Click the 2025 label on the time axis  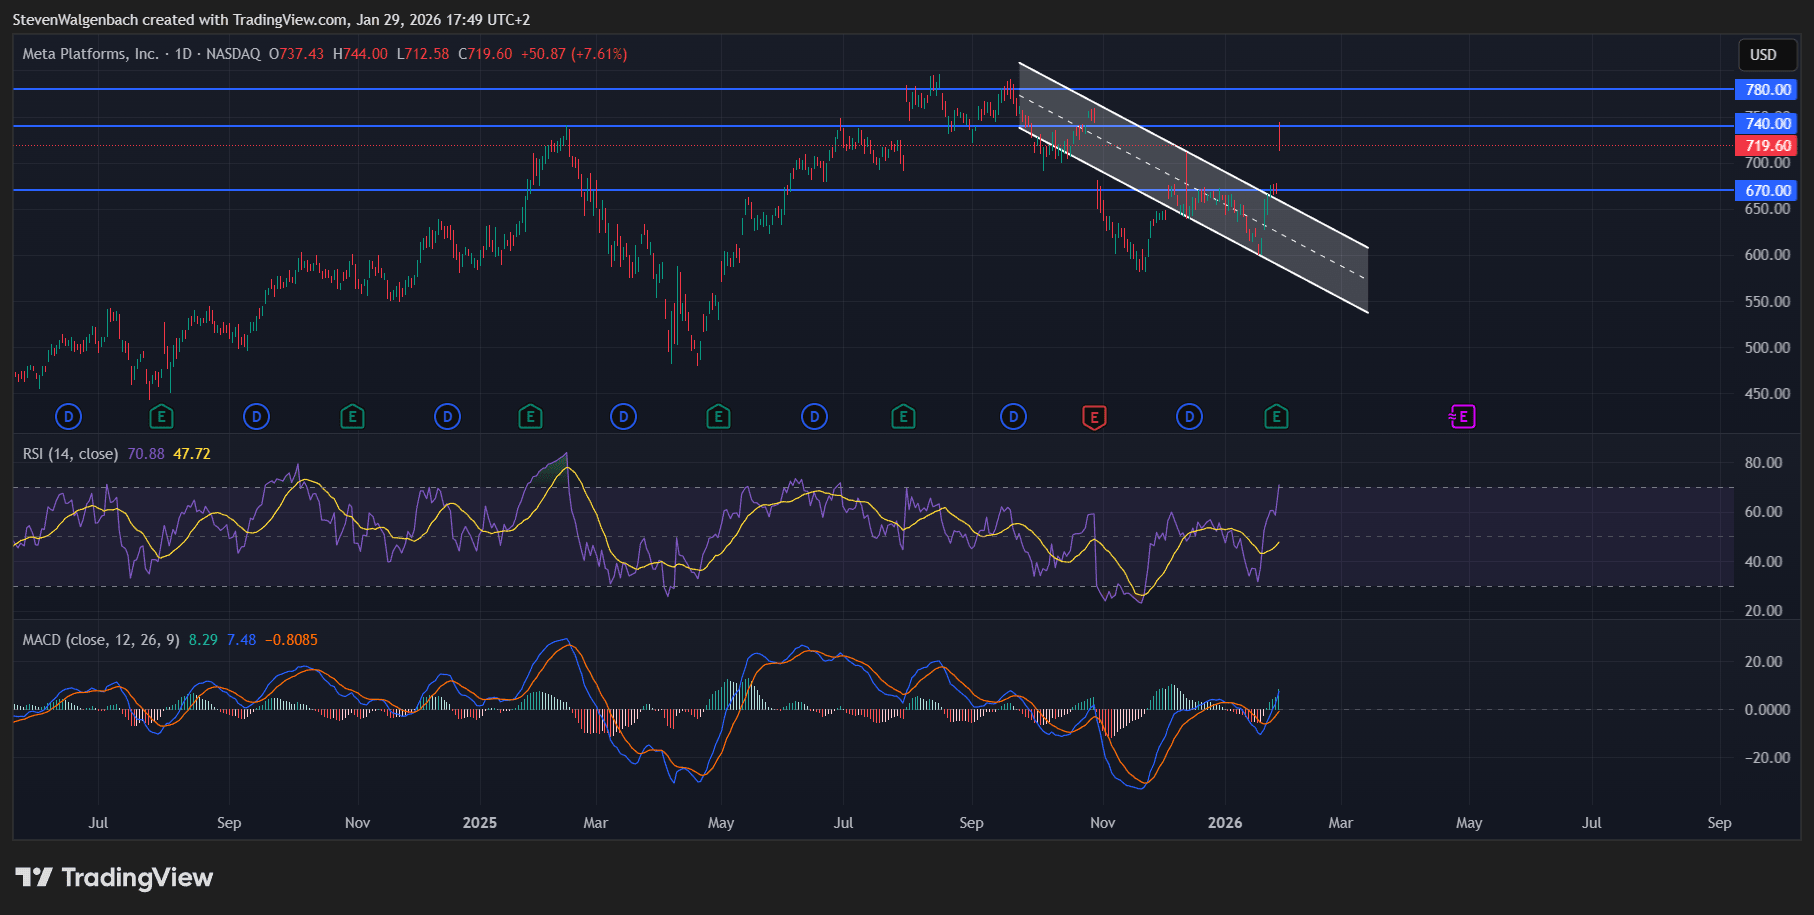[480, 823]
